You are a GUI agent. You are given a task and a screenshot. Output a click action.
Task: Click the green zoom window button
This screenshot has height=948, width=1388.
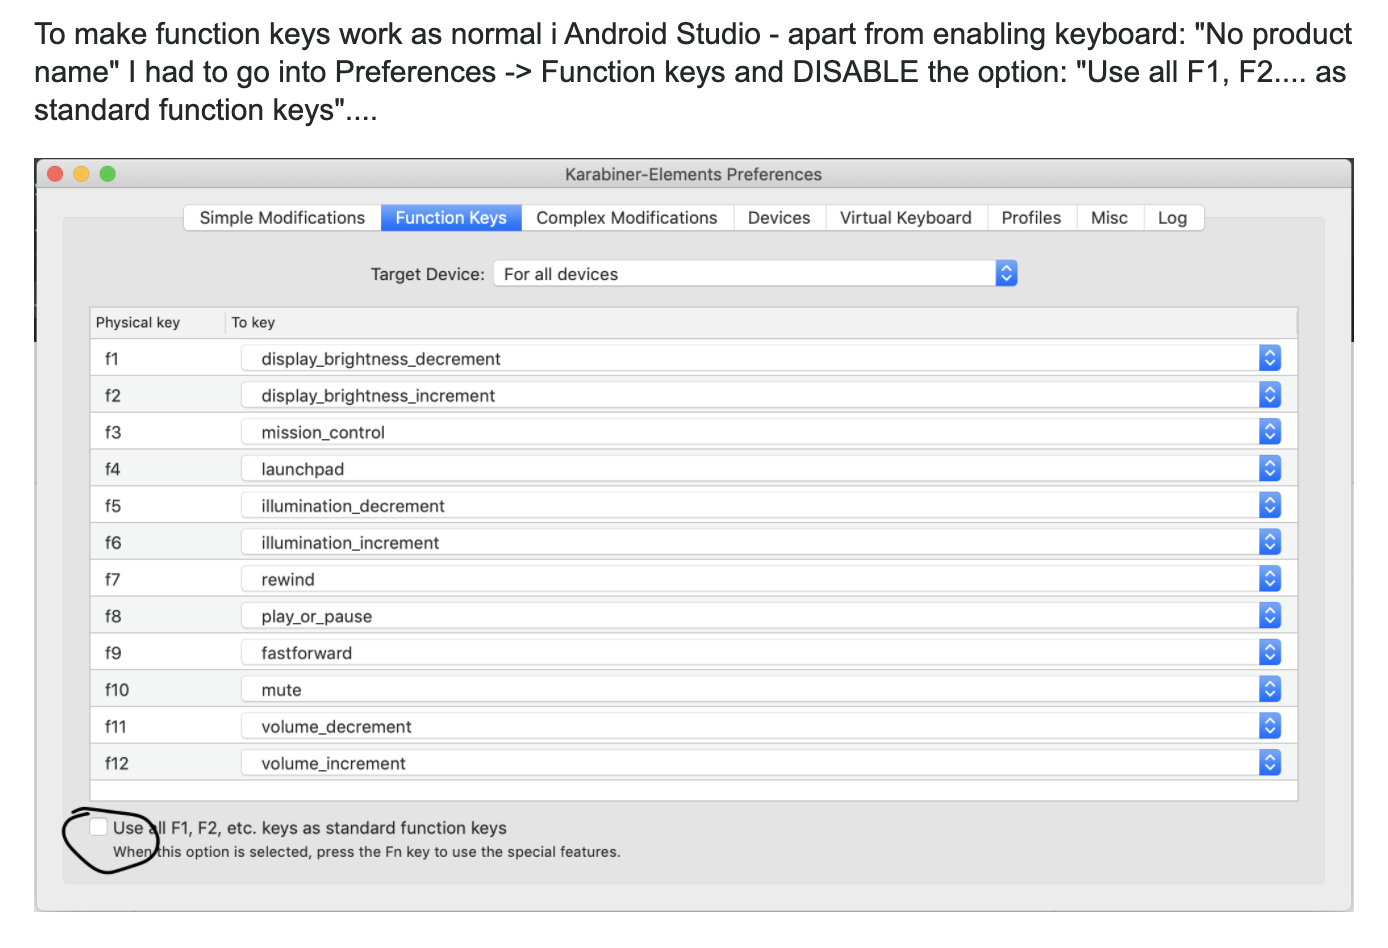[108, 174]
